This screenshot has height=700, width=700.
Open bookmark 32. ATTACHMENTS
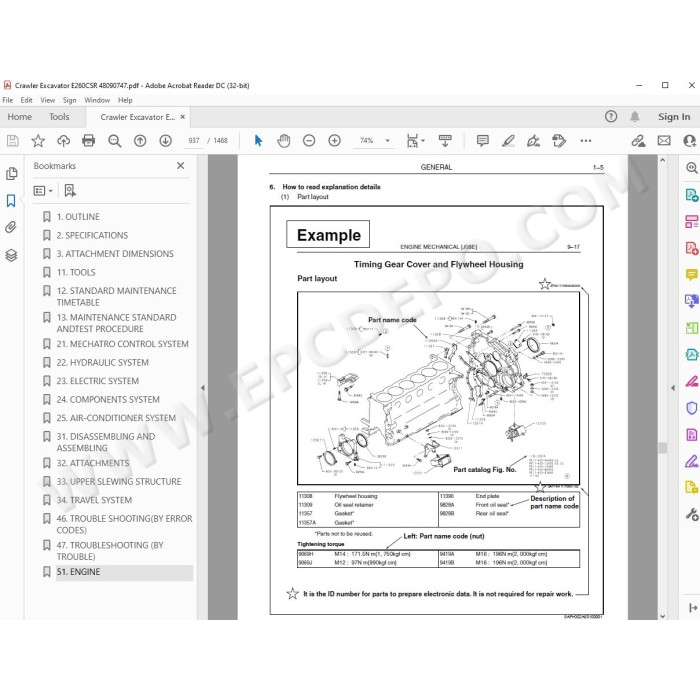[93, 463]
